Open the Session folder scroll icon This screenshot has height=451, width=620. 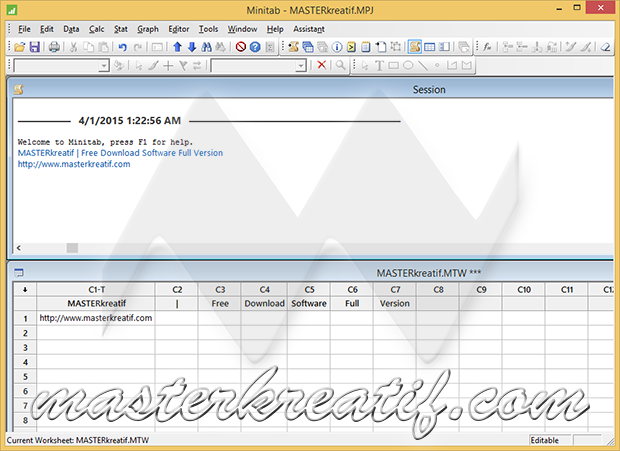(x=293, y=47)
